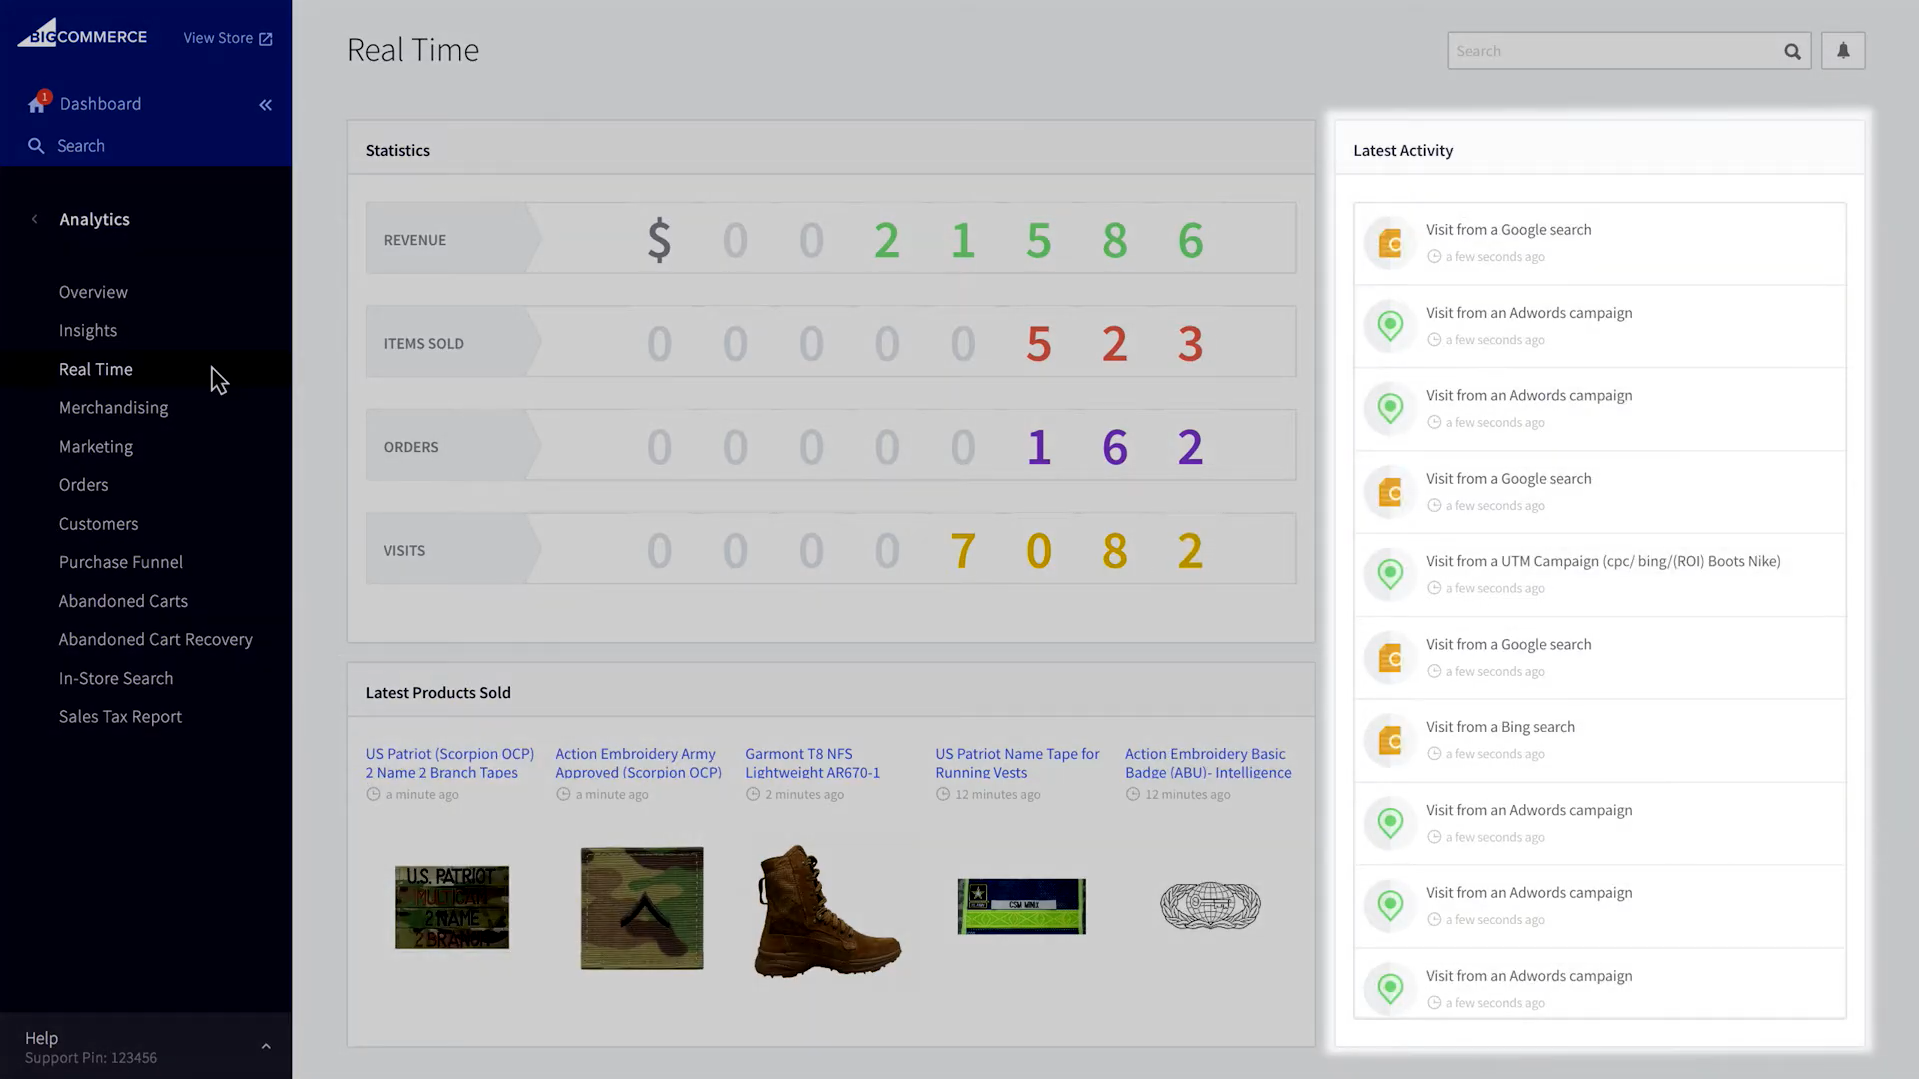1919x1079 pixels.
Task: Go back using the Analytics chevron
Action: (35, 219)
